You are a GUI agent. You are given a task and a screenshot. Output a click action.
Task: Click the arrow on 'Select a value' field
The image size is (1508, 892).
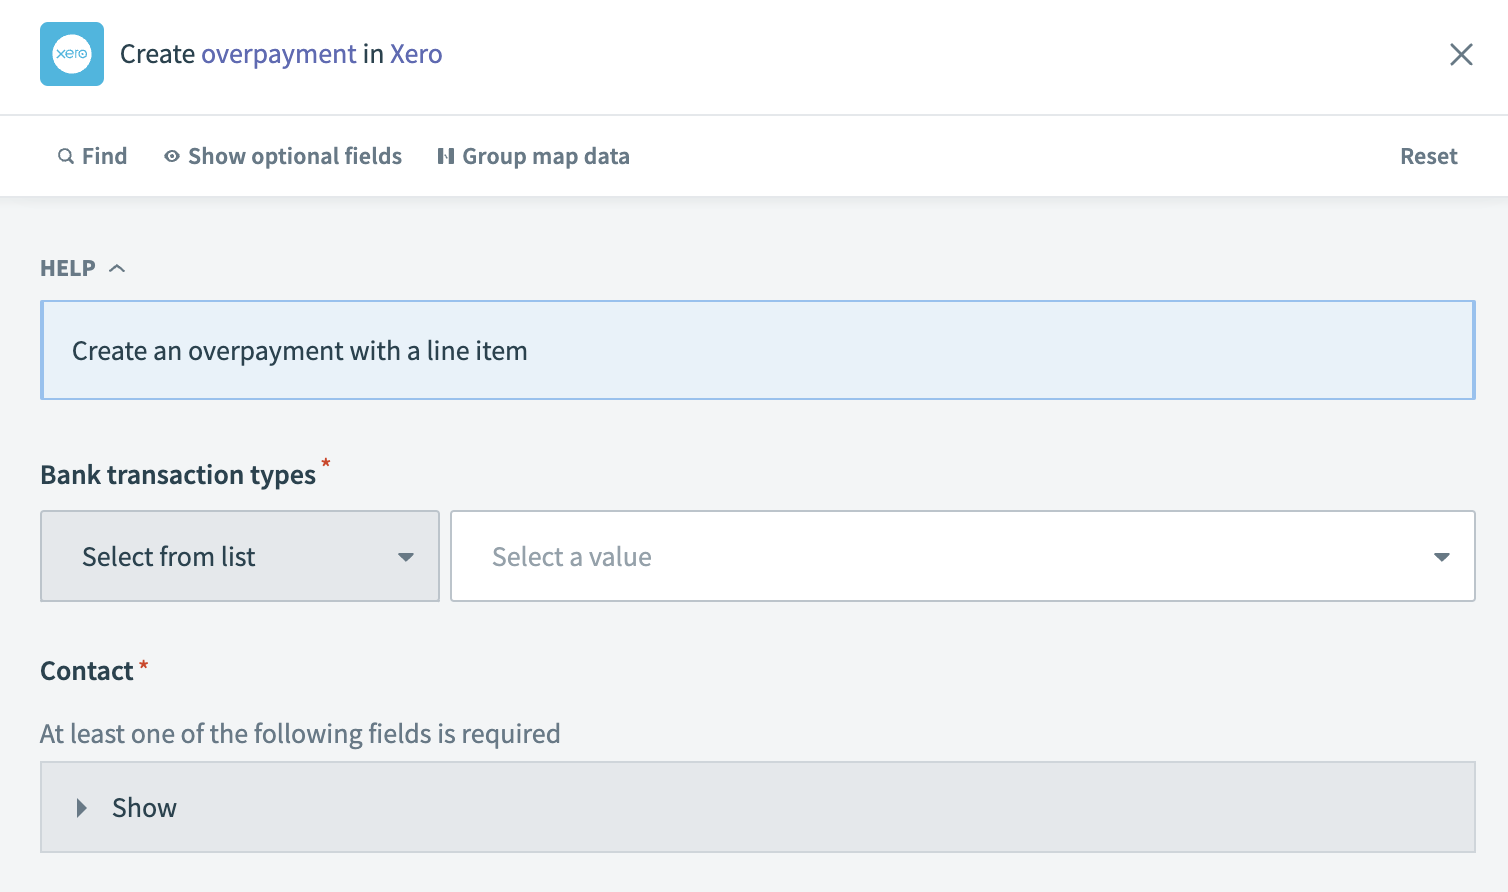click(1441, 557)
